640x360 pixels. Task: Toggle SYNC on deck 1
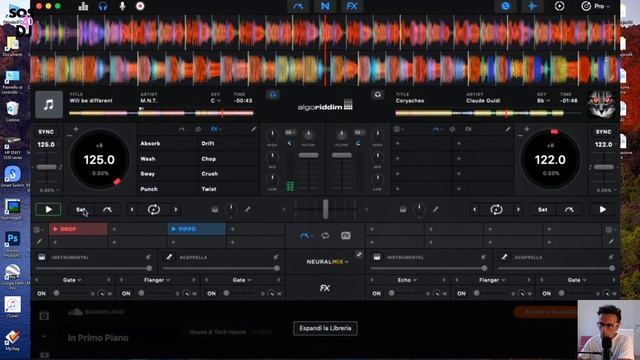(46, 132)
